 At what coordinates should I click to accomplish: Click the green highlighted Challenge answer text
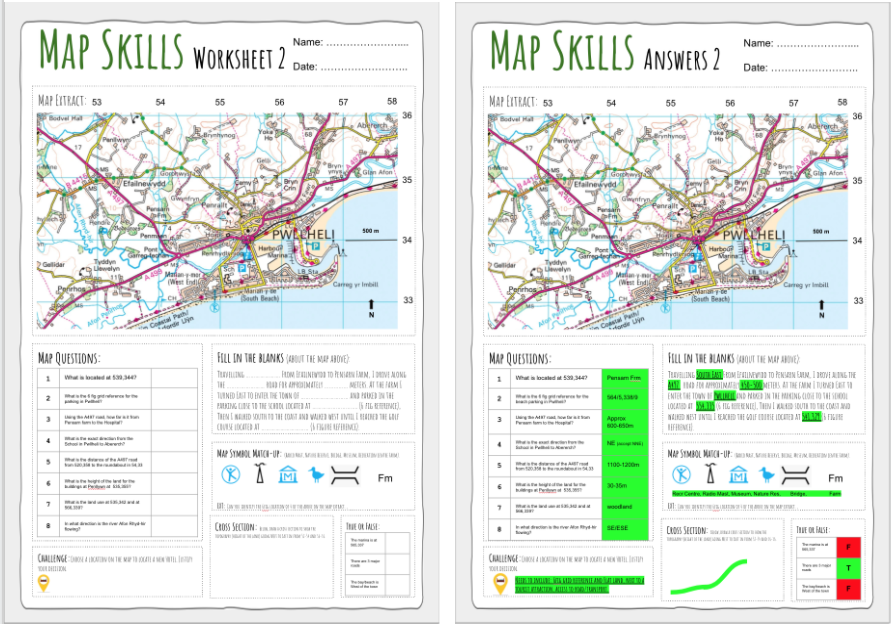(x=579, y=584)
